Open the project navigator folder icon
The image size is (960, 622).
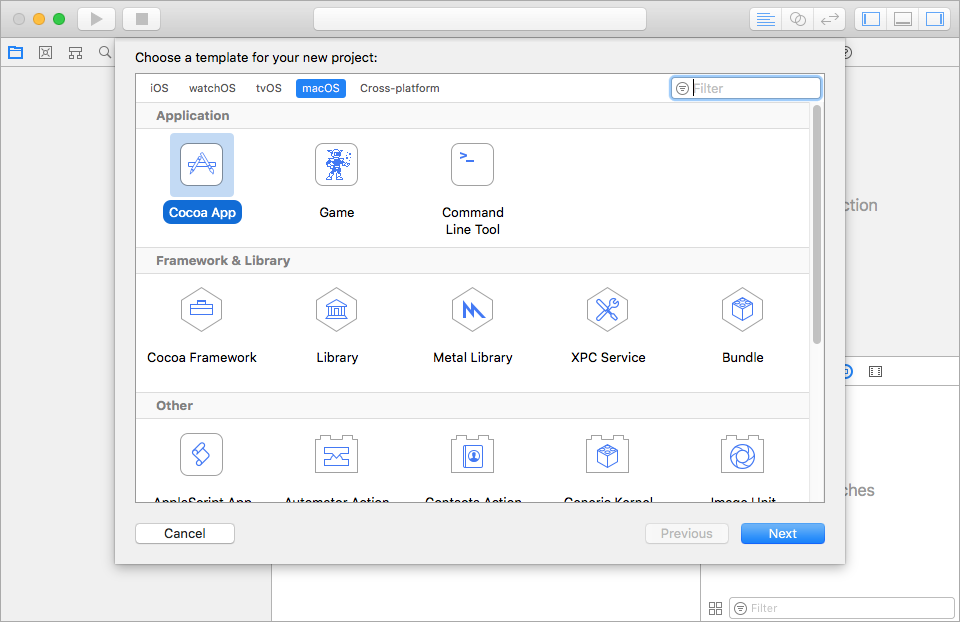15,53
